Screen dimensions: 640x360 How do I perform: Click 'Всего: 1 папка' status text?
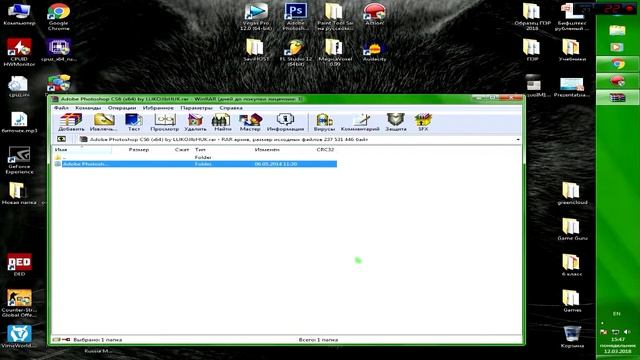[x=318, y=340]
